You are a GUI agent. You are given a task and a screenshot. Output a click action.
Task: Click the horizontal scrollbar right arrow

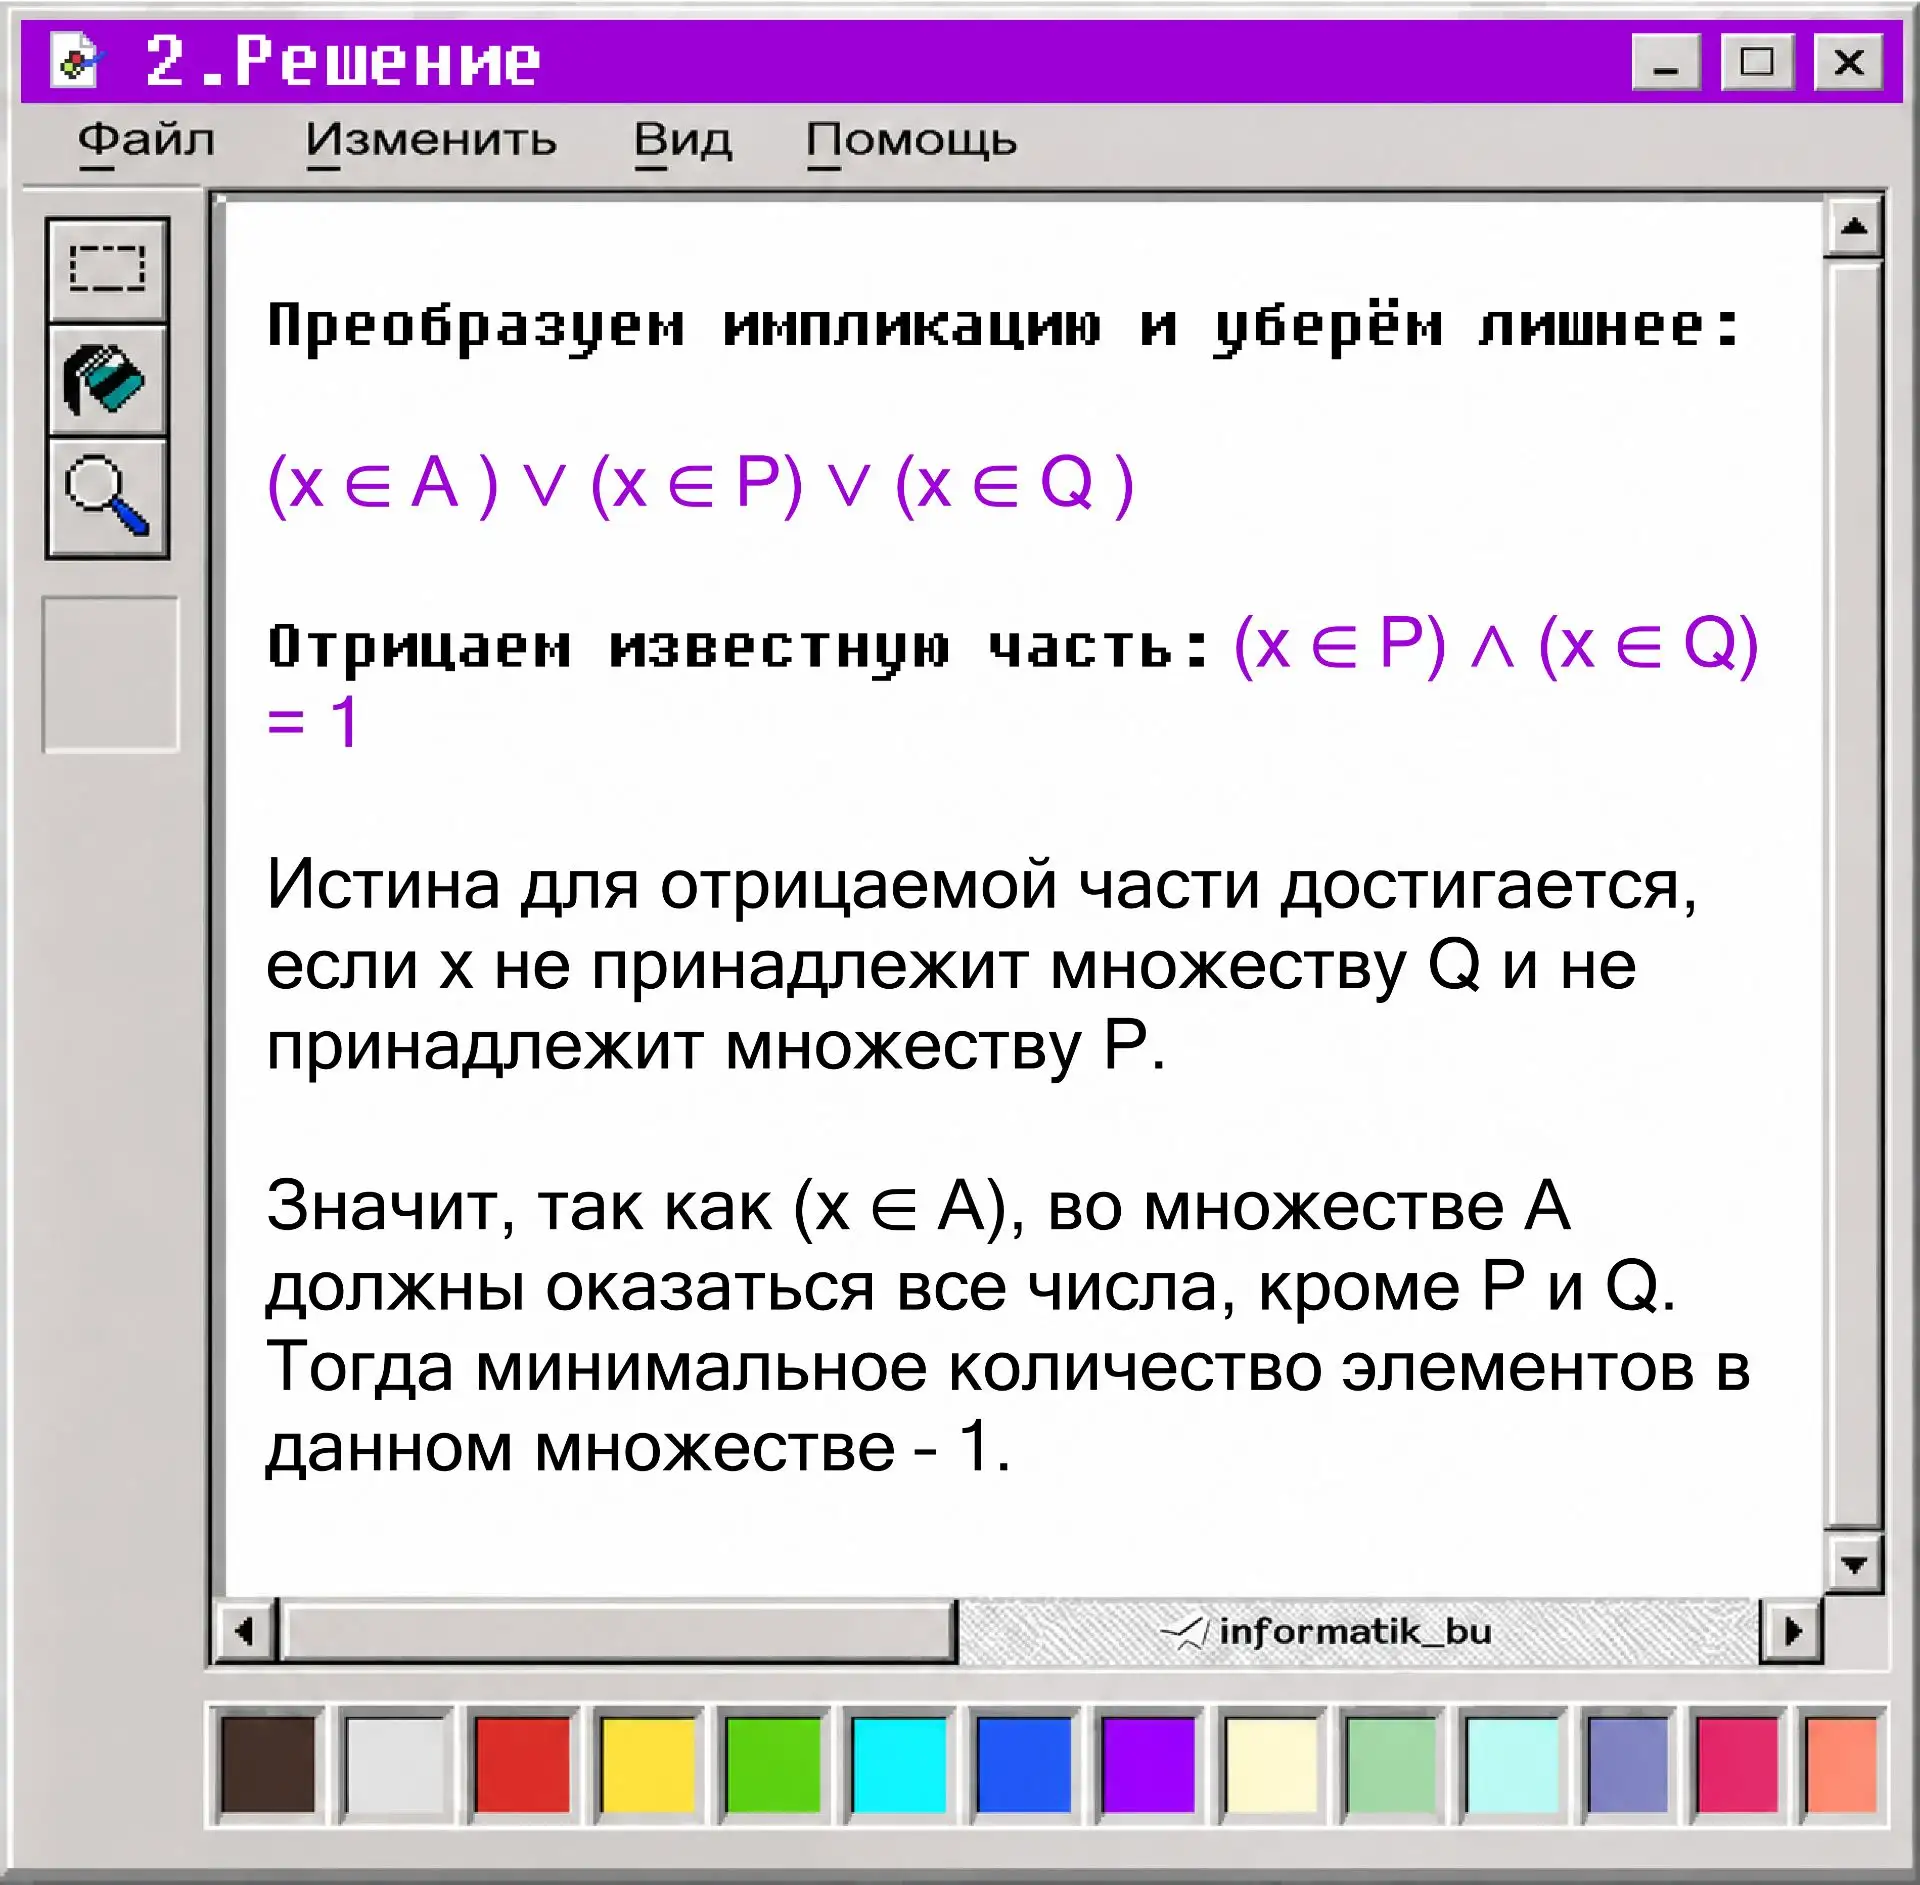click(1791, 1632)
